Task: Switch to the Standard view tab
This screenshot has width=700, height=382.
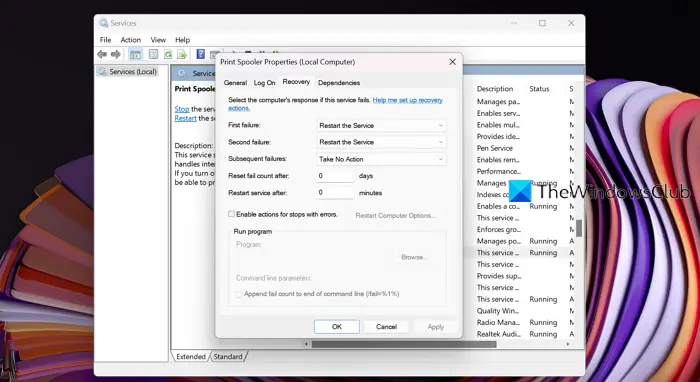Action: (228, 357)
